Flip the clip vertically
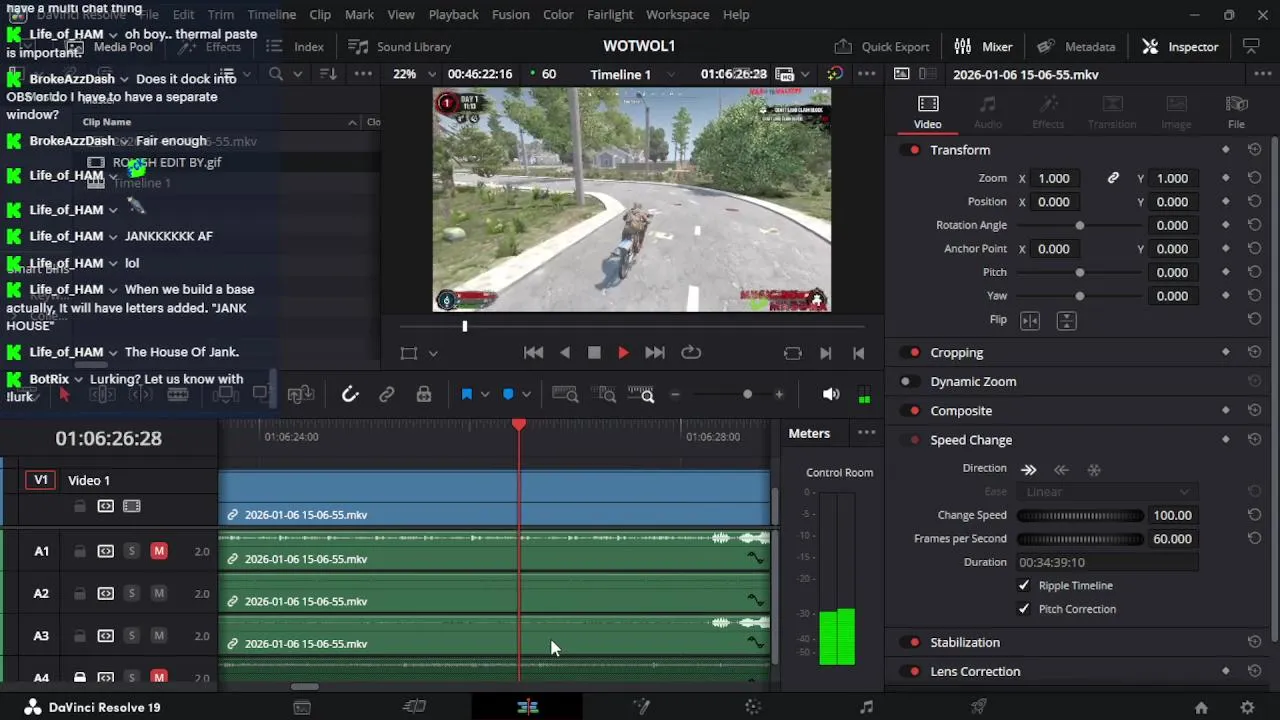 point(1066,320)
